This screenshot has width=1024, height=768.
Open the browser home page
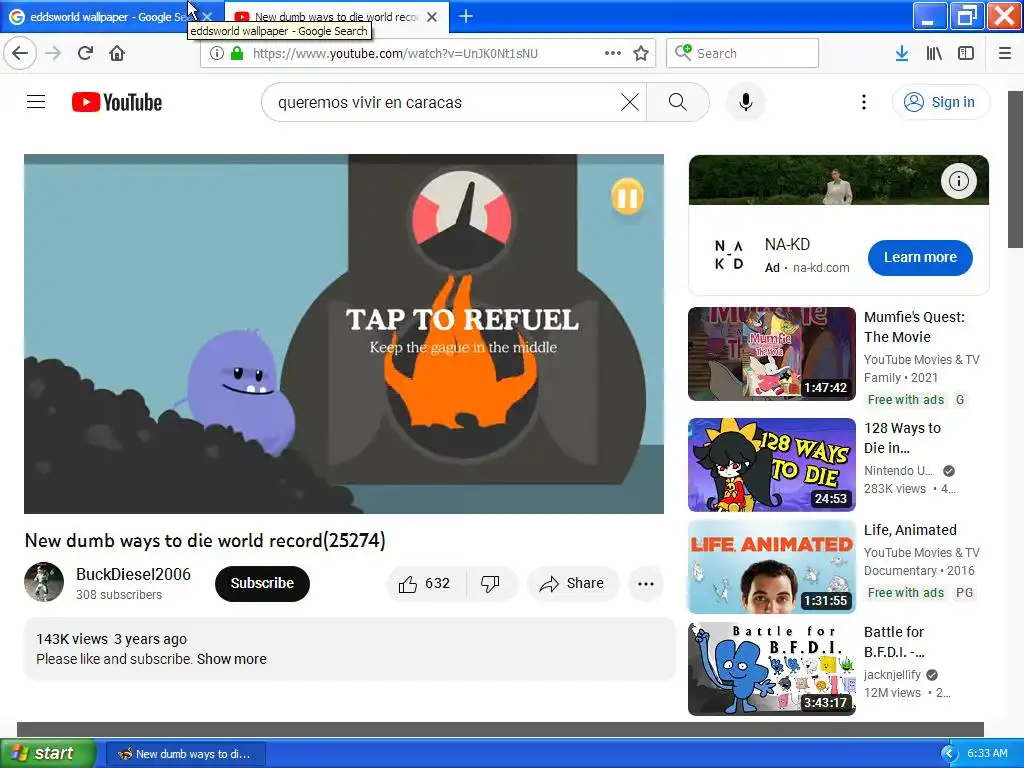117,53
